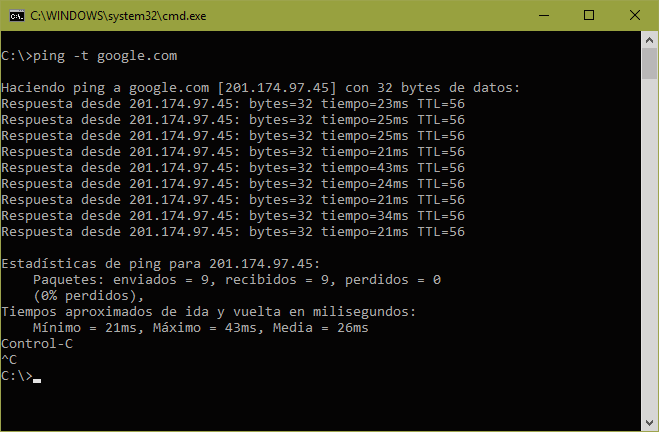Click the scrollbar down arrow

[x=649, y=423]
